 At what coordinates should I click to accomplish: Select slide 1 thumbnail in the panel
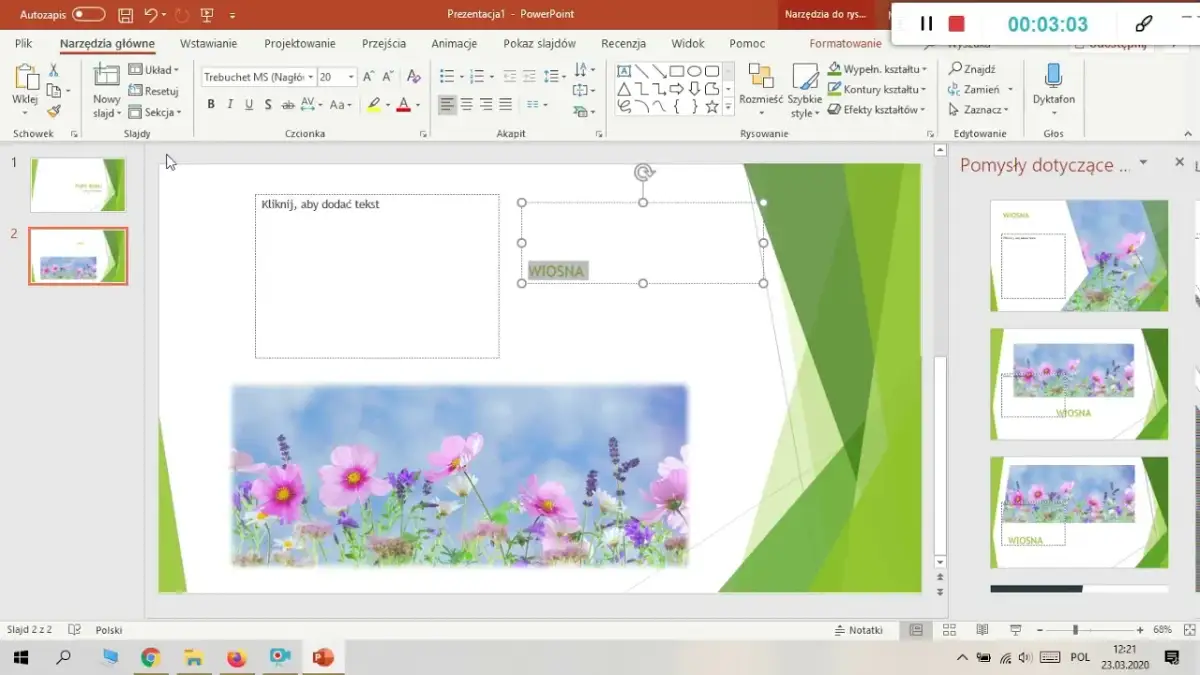(78, 183)
